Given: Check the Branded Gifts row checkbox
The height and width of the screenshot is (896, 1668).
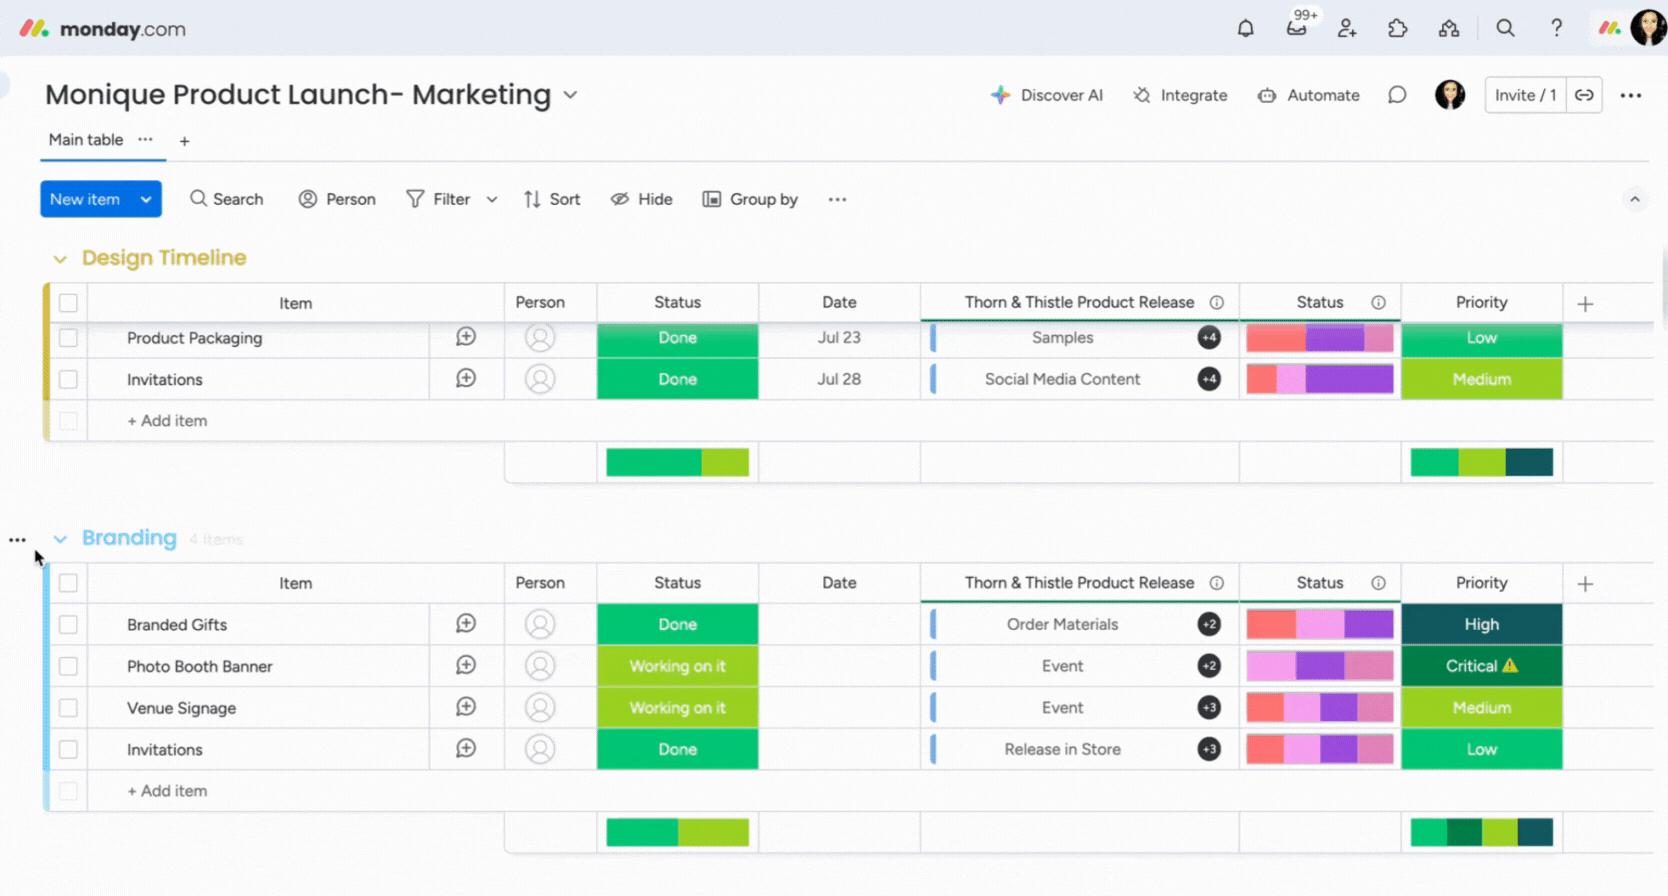Looking at the screenshot, I should pos(68,625).
